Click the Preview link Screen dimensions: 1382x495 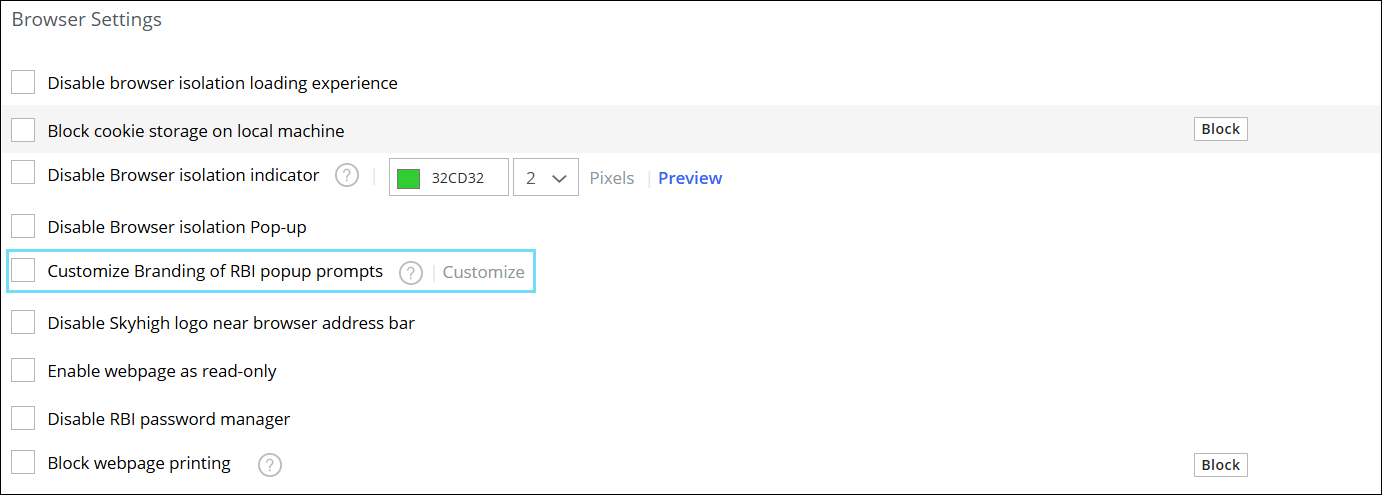(x=690, y=178)
